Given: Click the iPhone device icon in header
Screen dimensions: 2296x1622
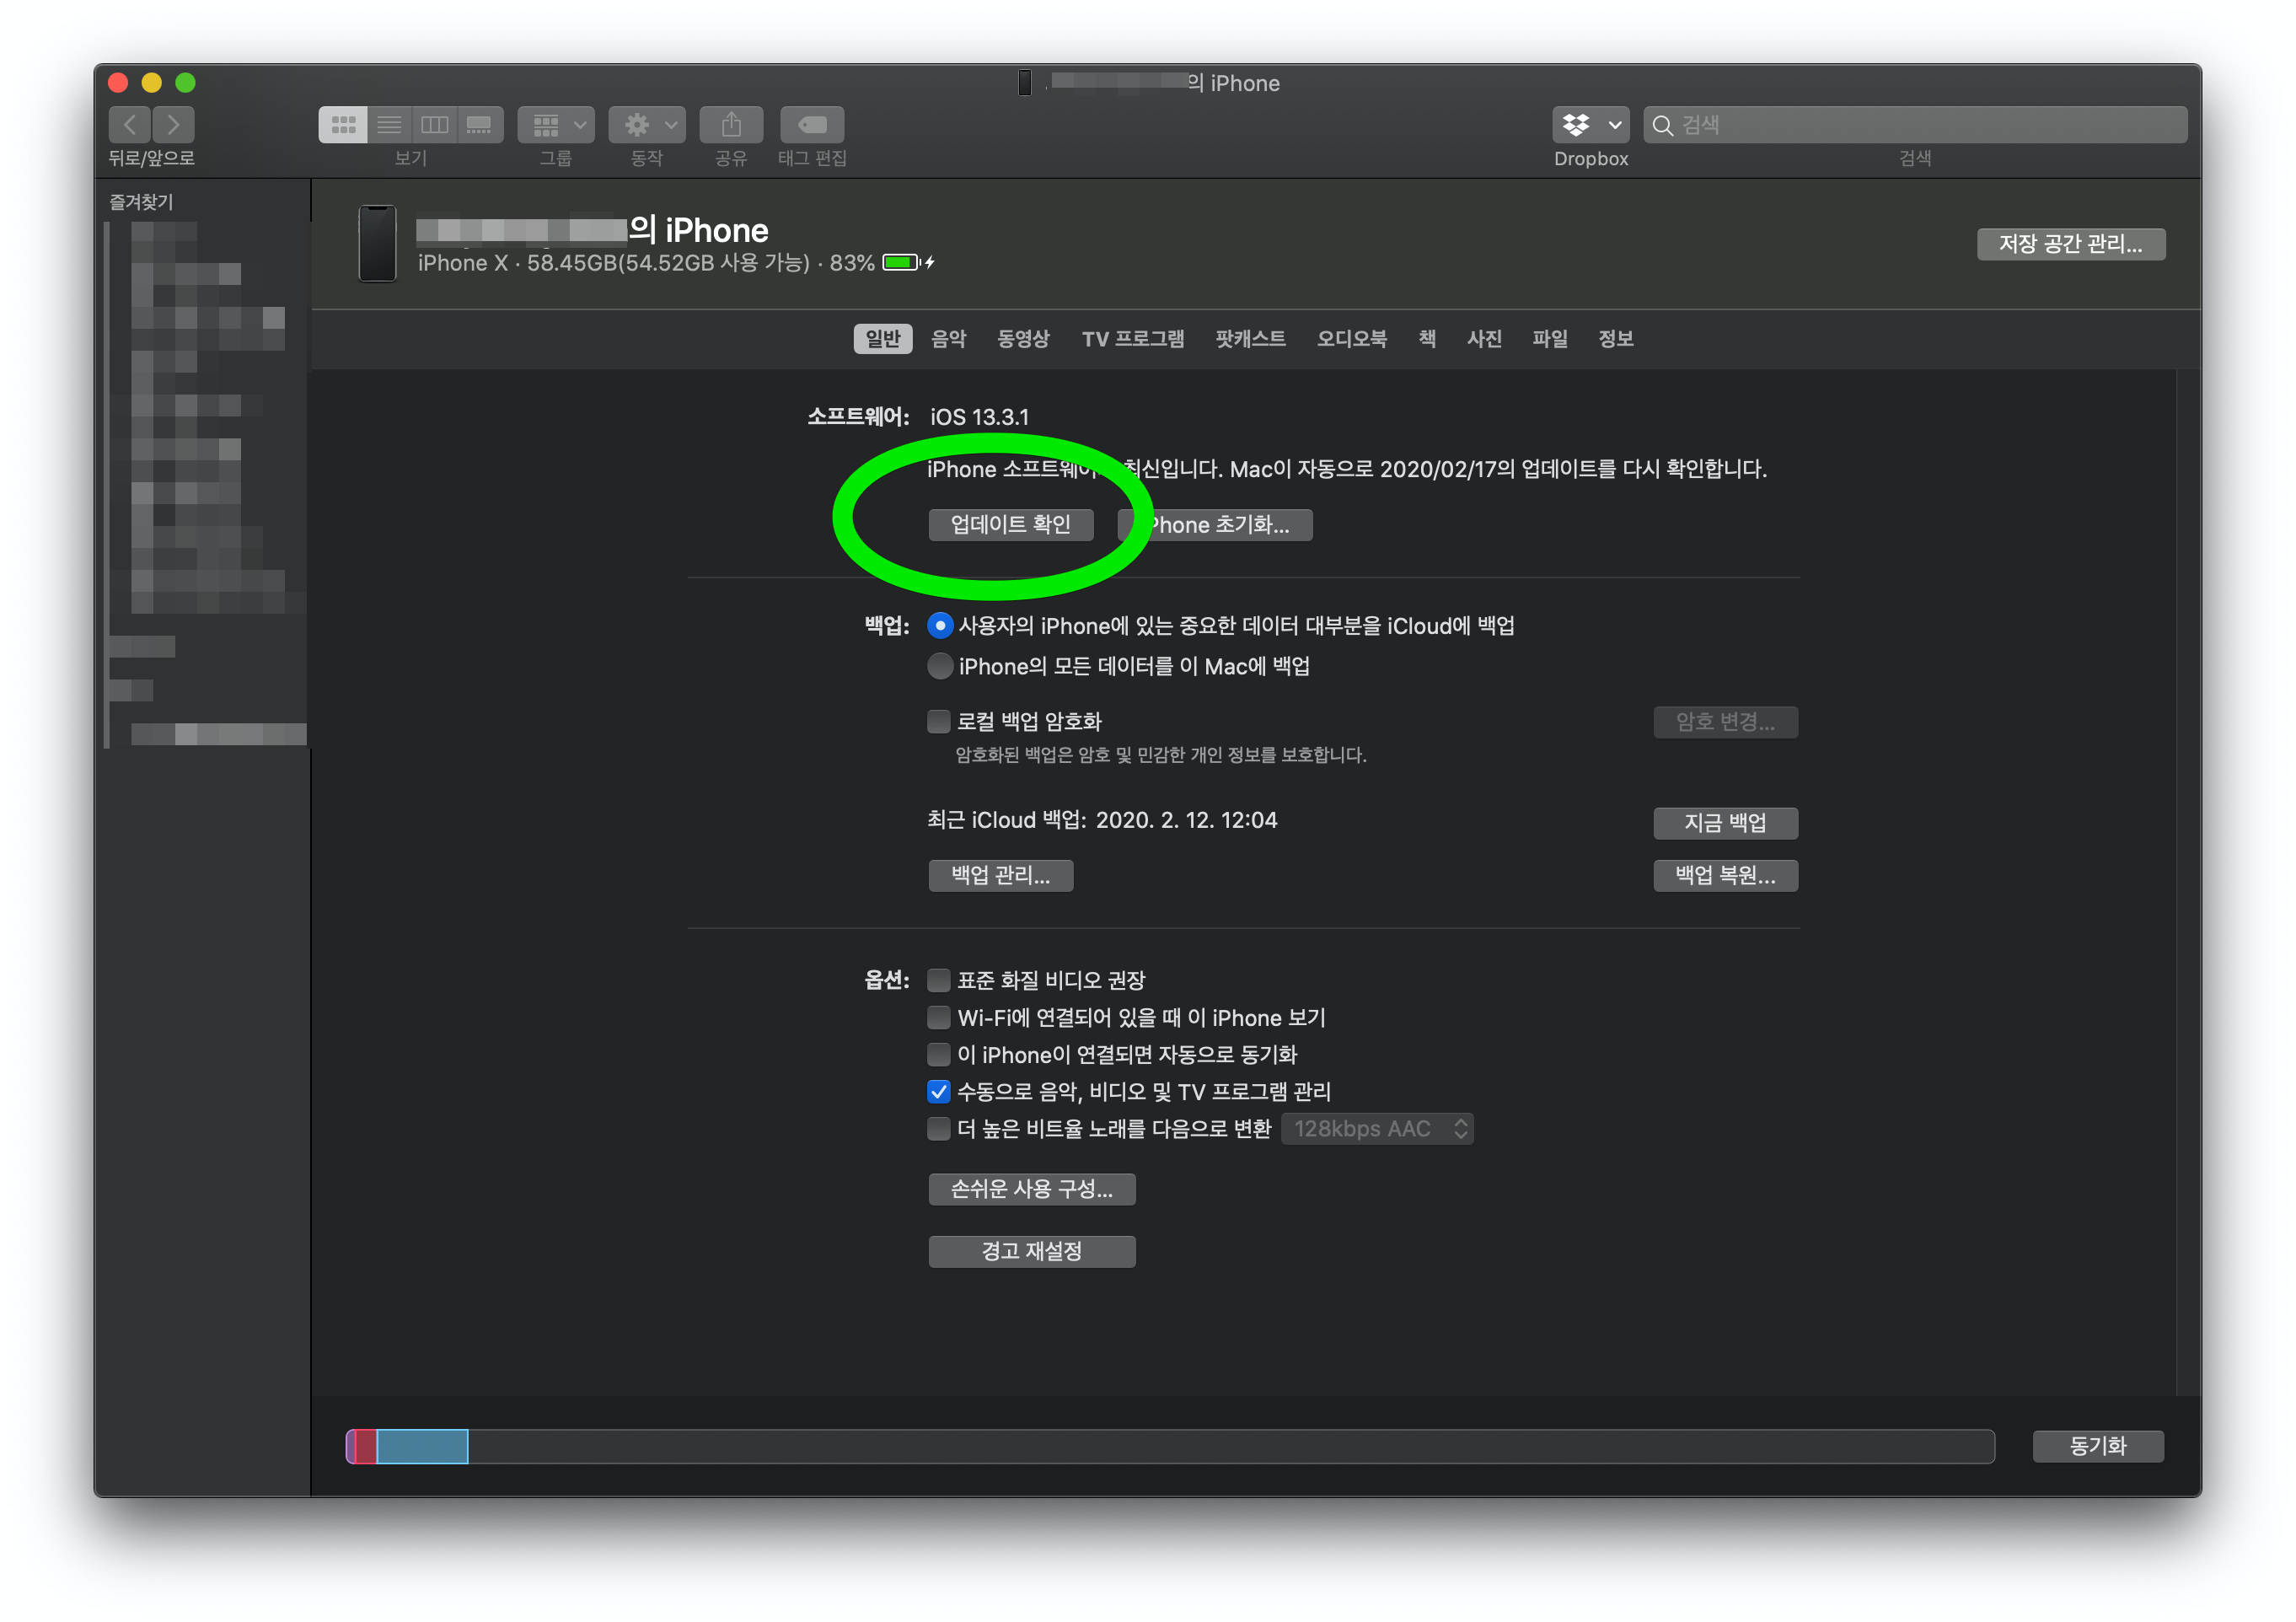Looking at the screenshot, I should [378, 244].
